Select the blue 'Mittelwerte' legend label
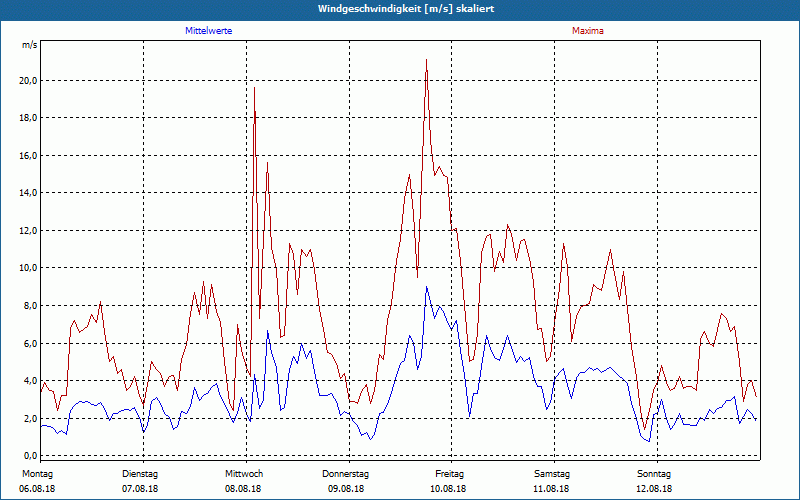Image resolution: width=800 pixels, height=500 pixels. [x=209, y=31]
